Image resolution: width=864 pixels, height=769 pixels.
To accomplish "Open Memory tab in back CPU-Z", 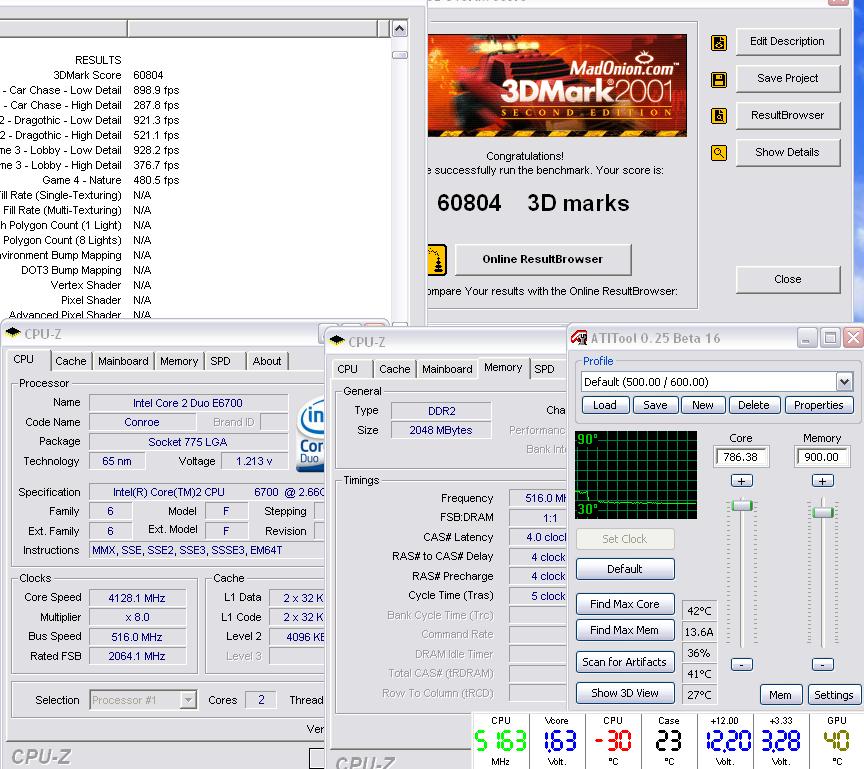I will pyautogui.click(x=179, y=361).
